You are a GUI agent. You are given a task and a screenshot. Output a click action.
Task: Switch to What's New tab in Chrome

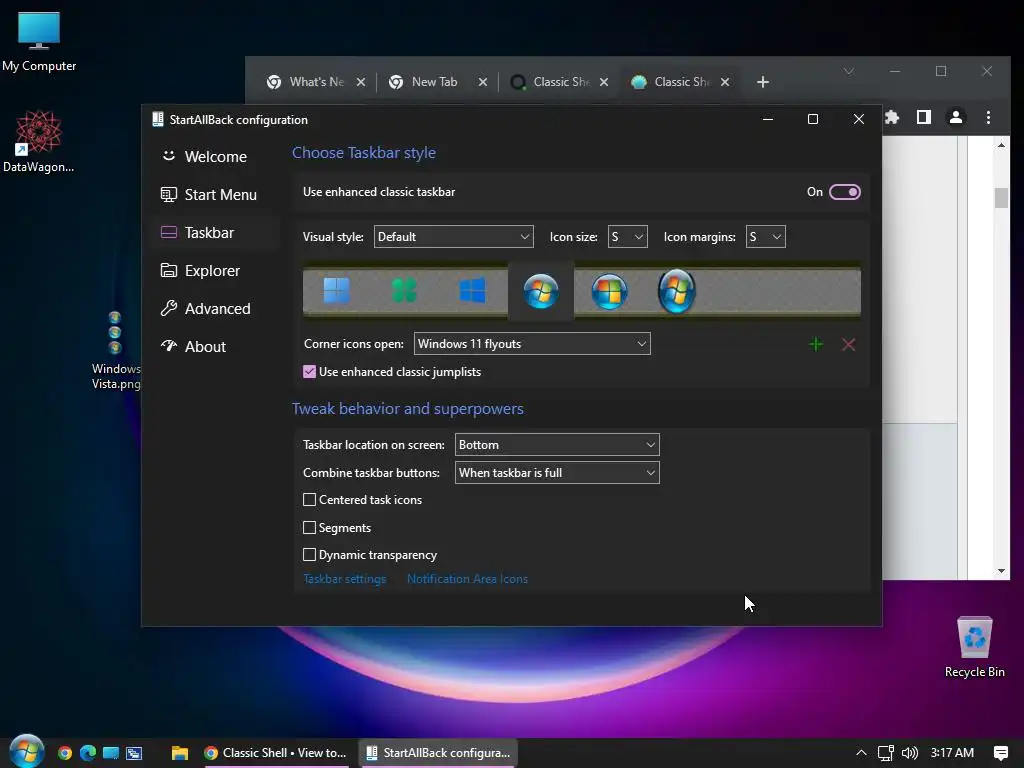(316, 82)
